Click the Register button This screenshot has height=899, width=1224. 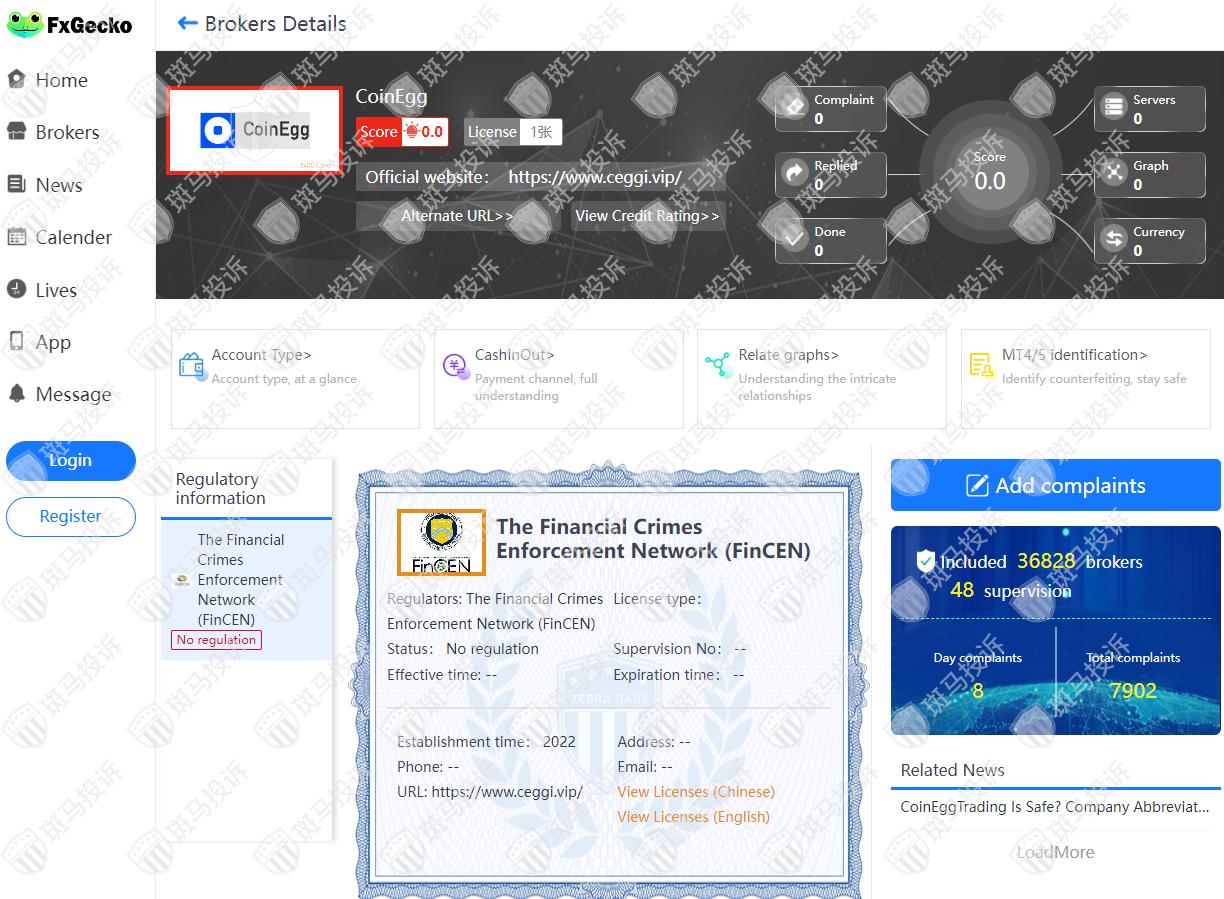(70, 516)
